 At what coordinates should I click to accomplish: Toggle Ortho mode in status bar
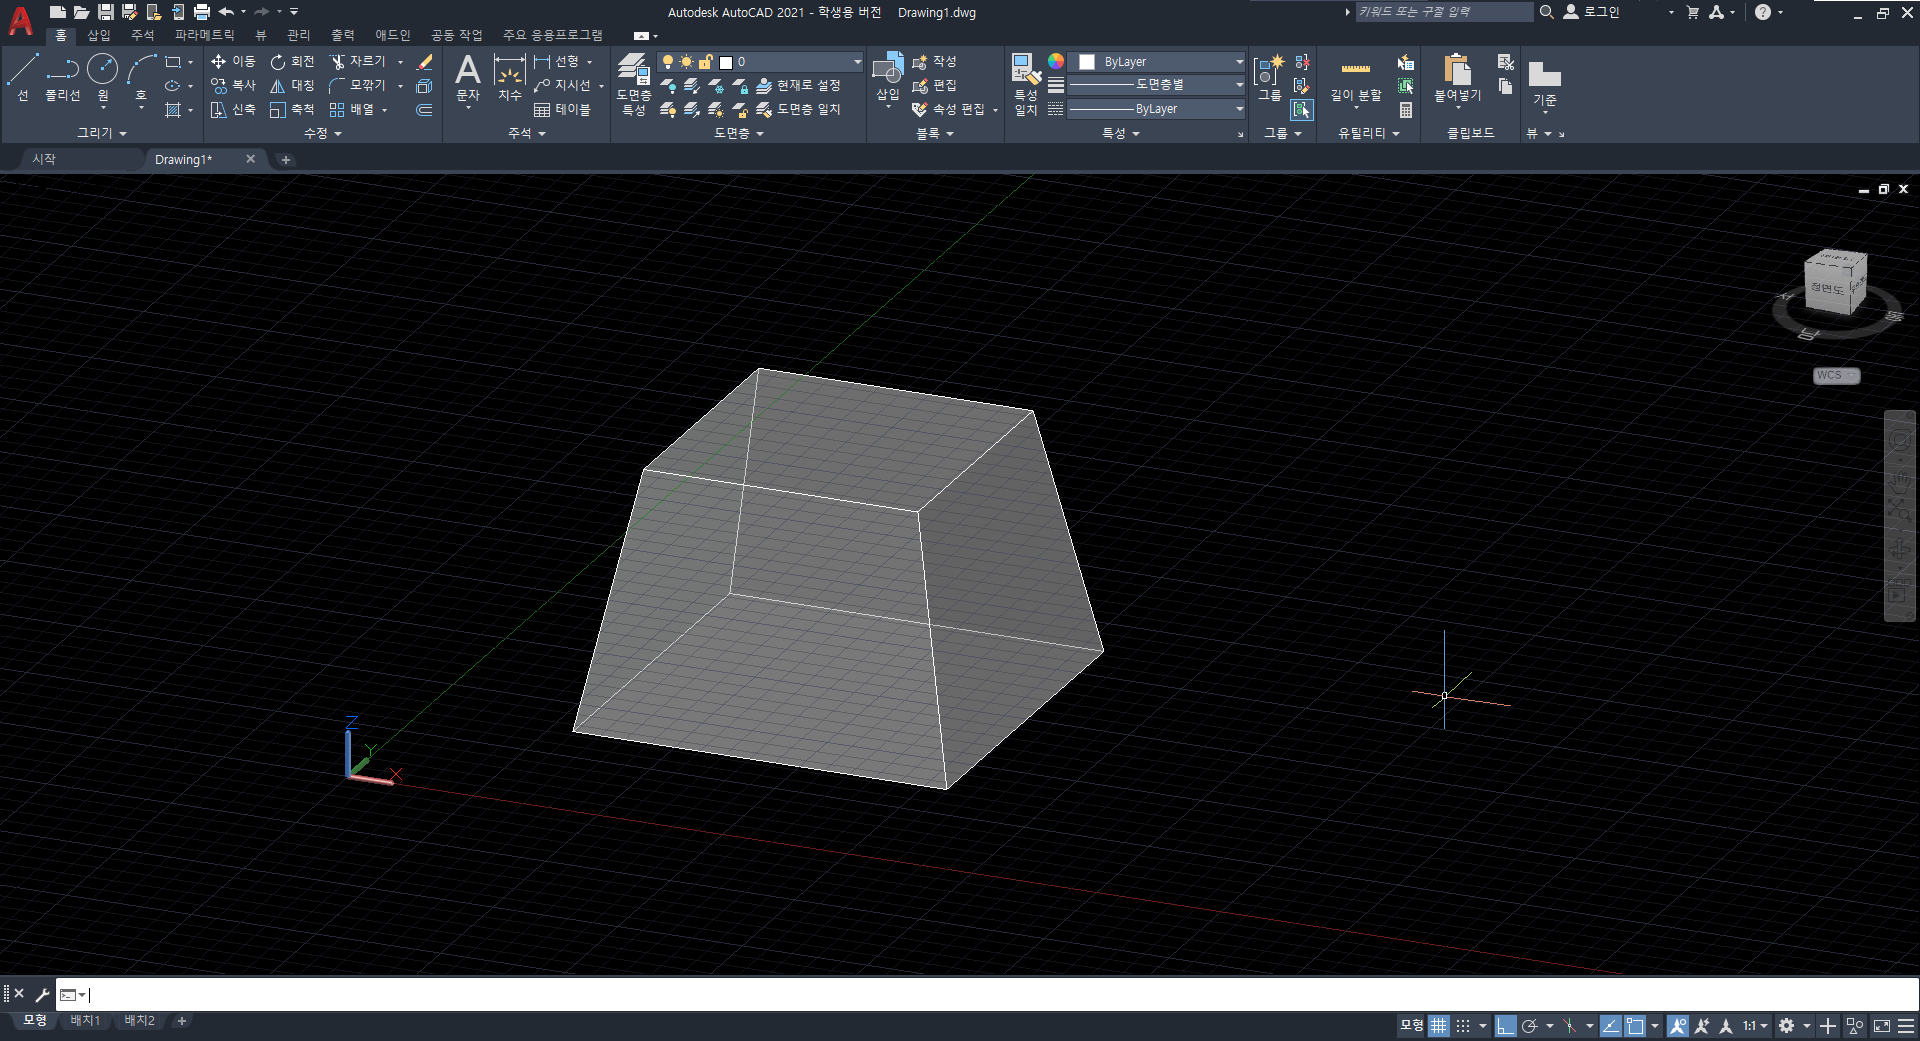point(1505,1026)
